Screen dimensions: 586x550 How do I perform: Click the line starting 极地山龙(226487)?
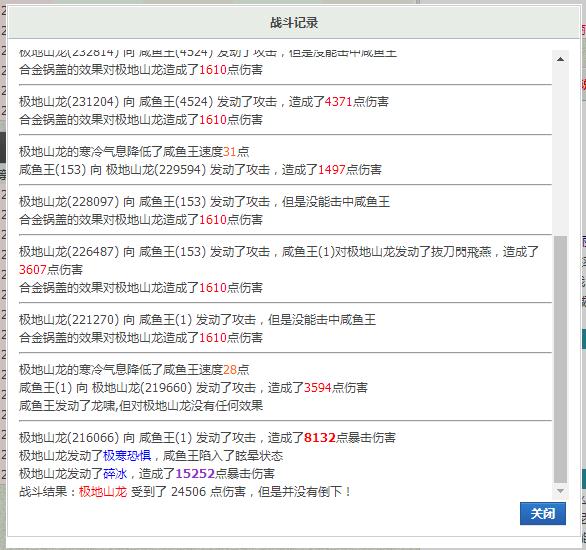(279, 260)
